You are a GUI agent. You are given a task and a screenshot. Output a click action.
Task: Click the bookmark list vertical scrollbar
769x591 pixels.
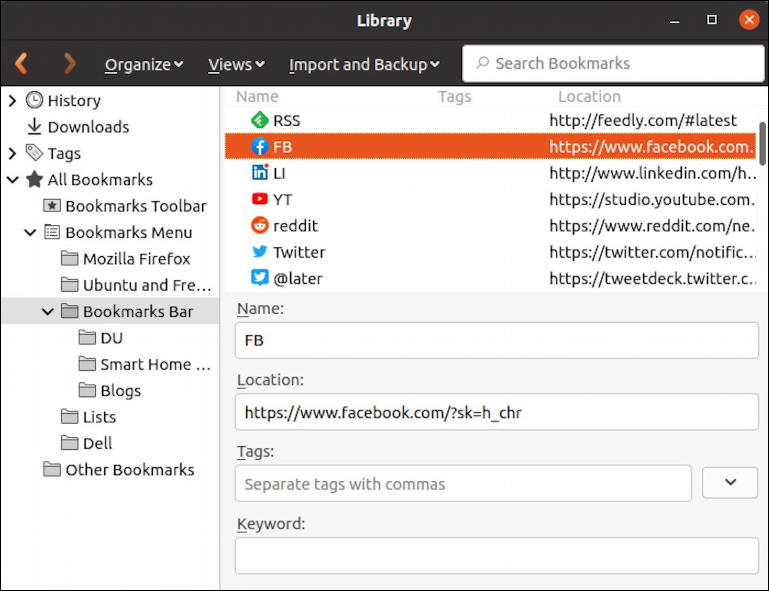pyautogui.click(x=763, y=144)
